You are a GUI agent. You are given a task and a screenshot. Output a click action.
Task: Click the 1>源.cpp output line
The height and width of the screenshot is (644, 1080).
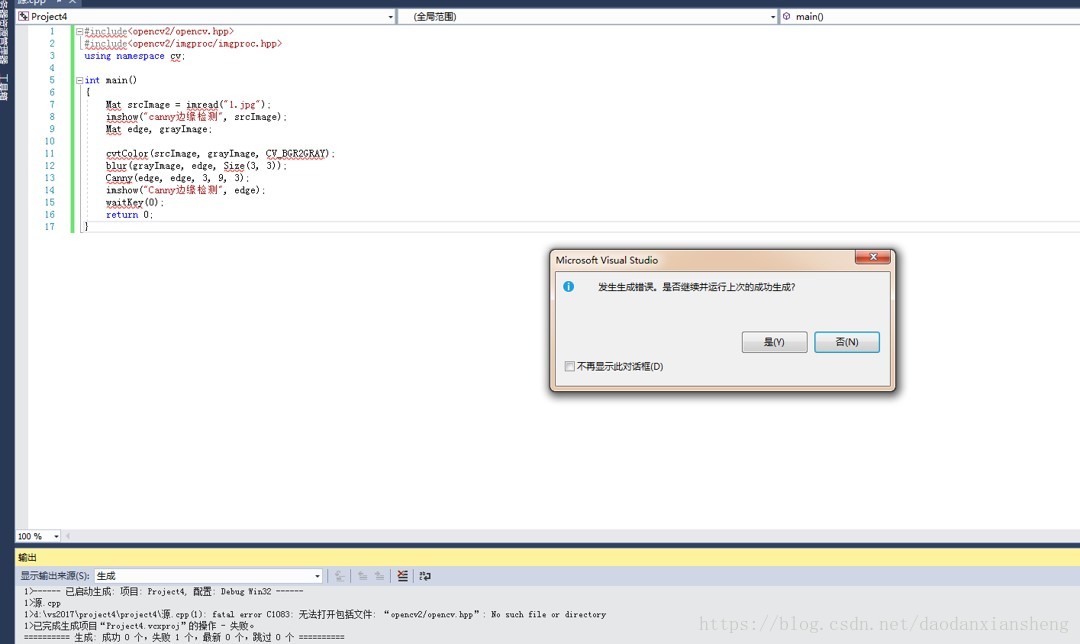click(43, 603)
